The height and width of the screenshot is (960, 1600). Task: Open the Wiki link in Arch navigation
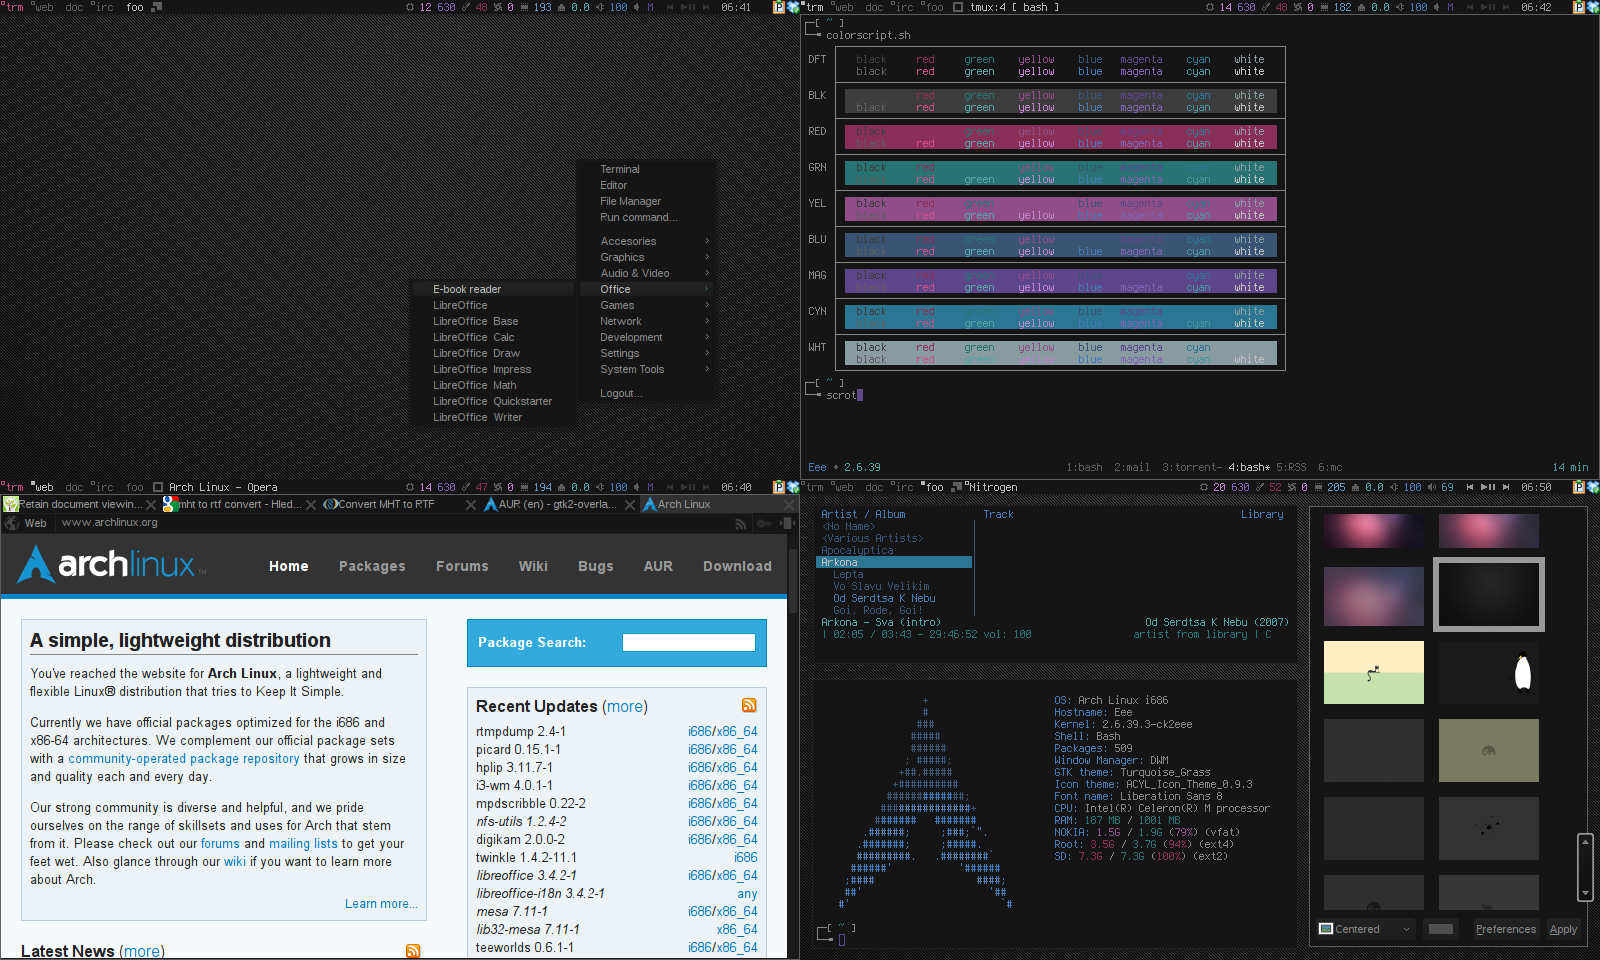click(533, 566)
